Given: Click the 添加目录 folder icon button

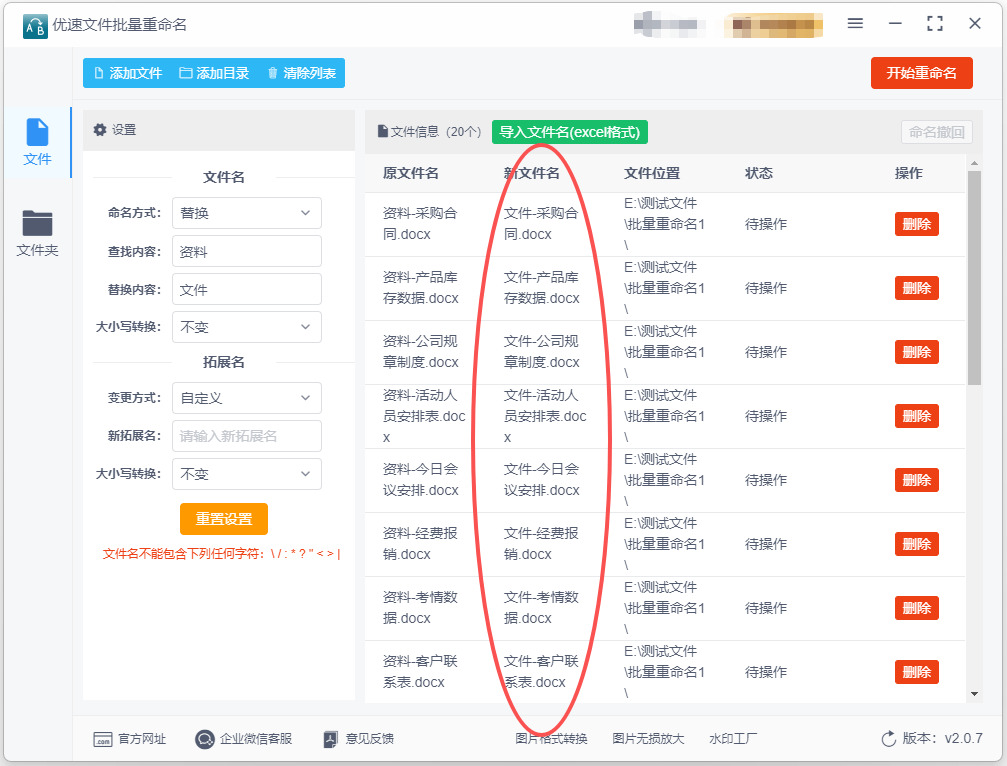Looking at the screenshot, I should pos(185,73).
